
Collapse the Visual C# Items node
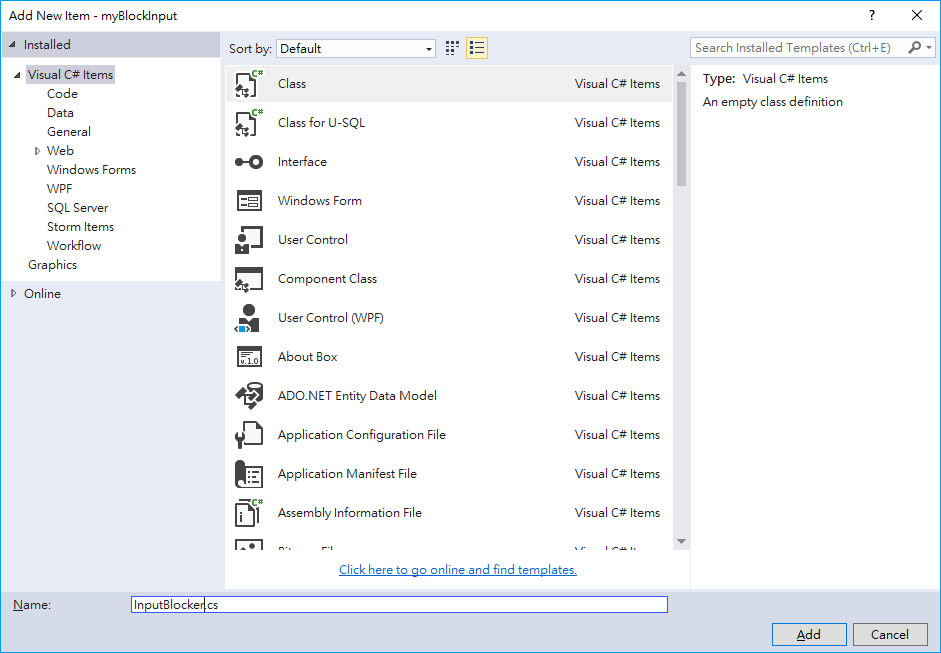point(17,75)
